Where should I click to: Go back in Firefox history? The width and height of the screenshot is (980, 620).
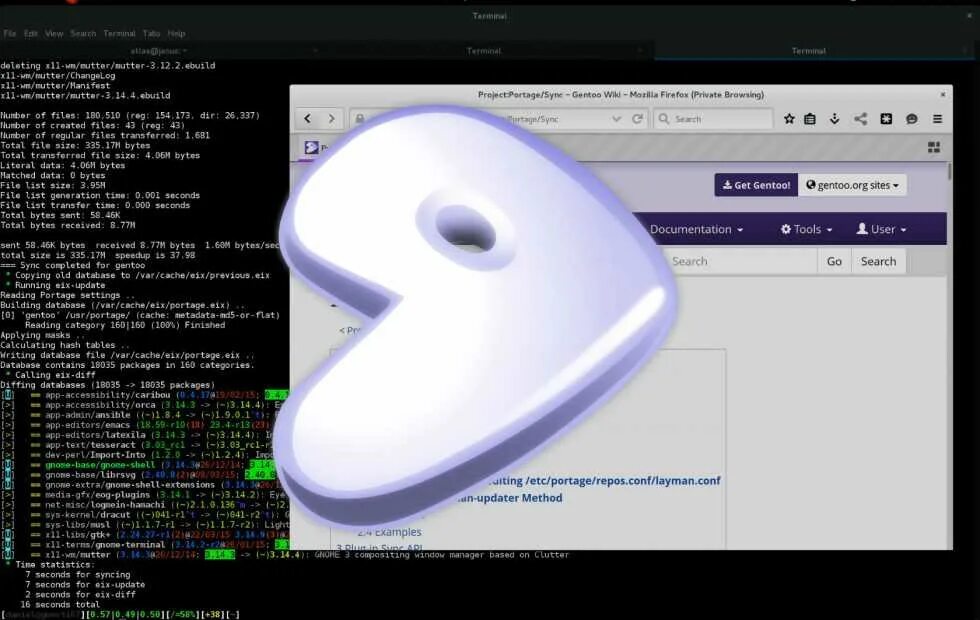click(308, 119)
